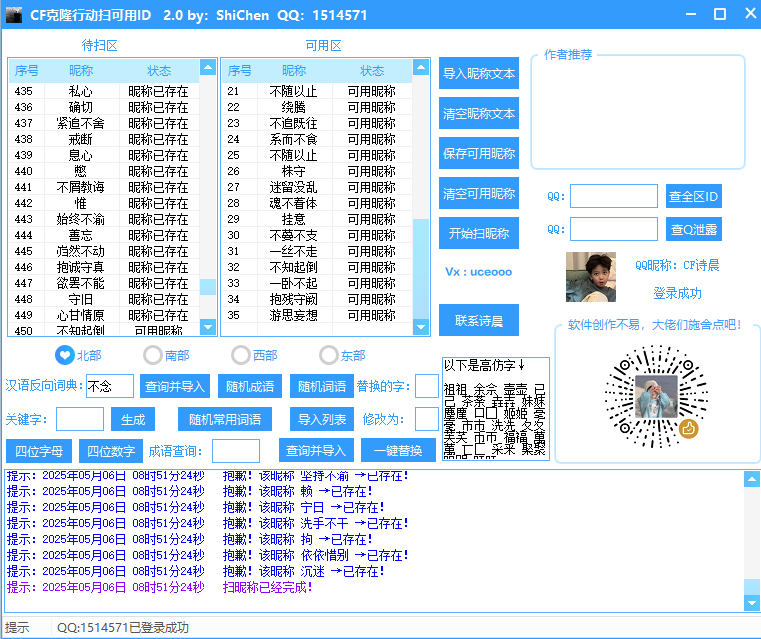Viewport: 761px width, 639px height.
Task: Focus the 成语查询 input field
Action: 236,451
